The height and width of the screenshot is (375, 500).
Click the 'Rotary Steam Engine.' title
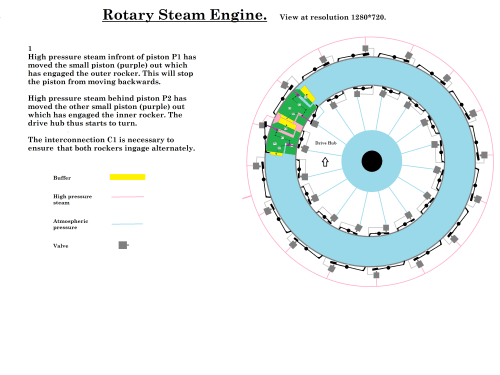point(184,15)
